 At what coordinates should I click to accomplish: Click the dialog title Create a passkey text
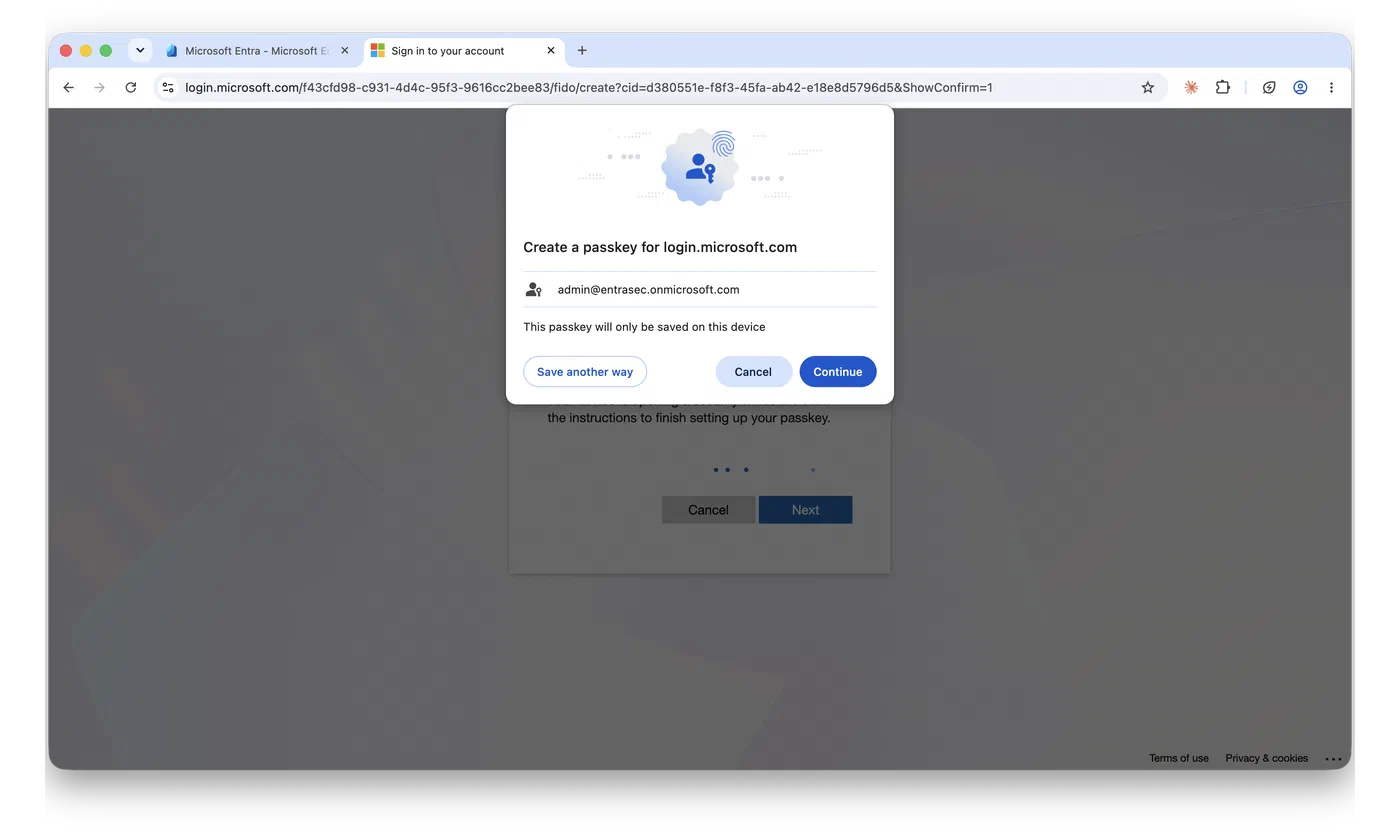coord(660,247)
